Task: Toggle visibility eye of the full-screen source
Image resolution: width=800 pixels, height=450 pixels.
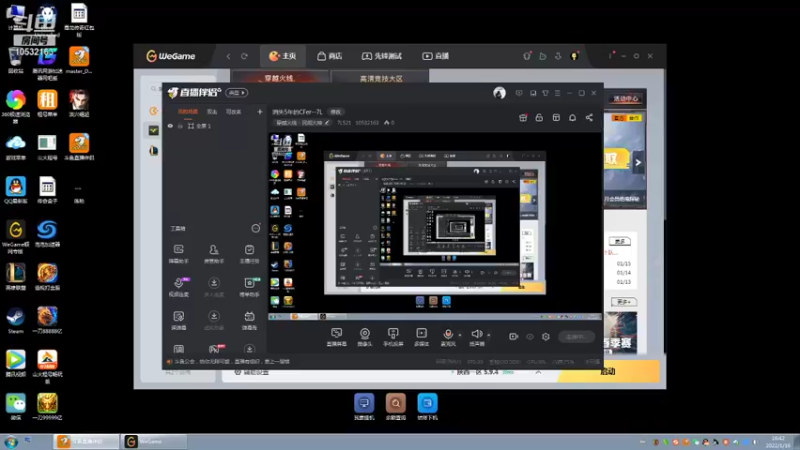Action: click(x=170, y=126)
